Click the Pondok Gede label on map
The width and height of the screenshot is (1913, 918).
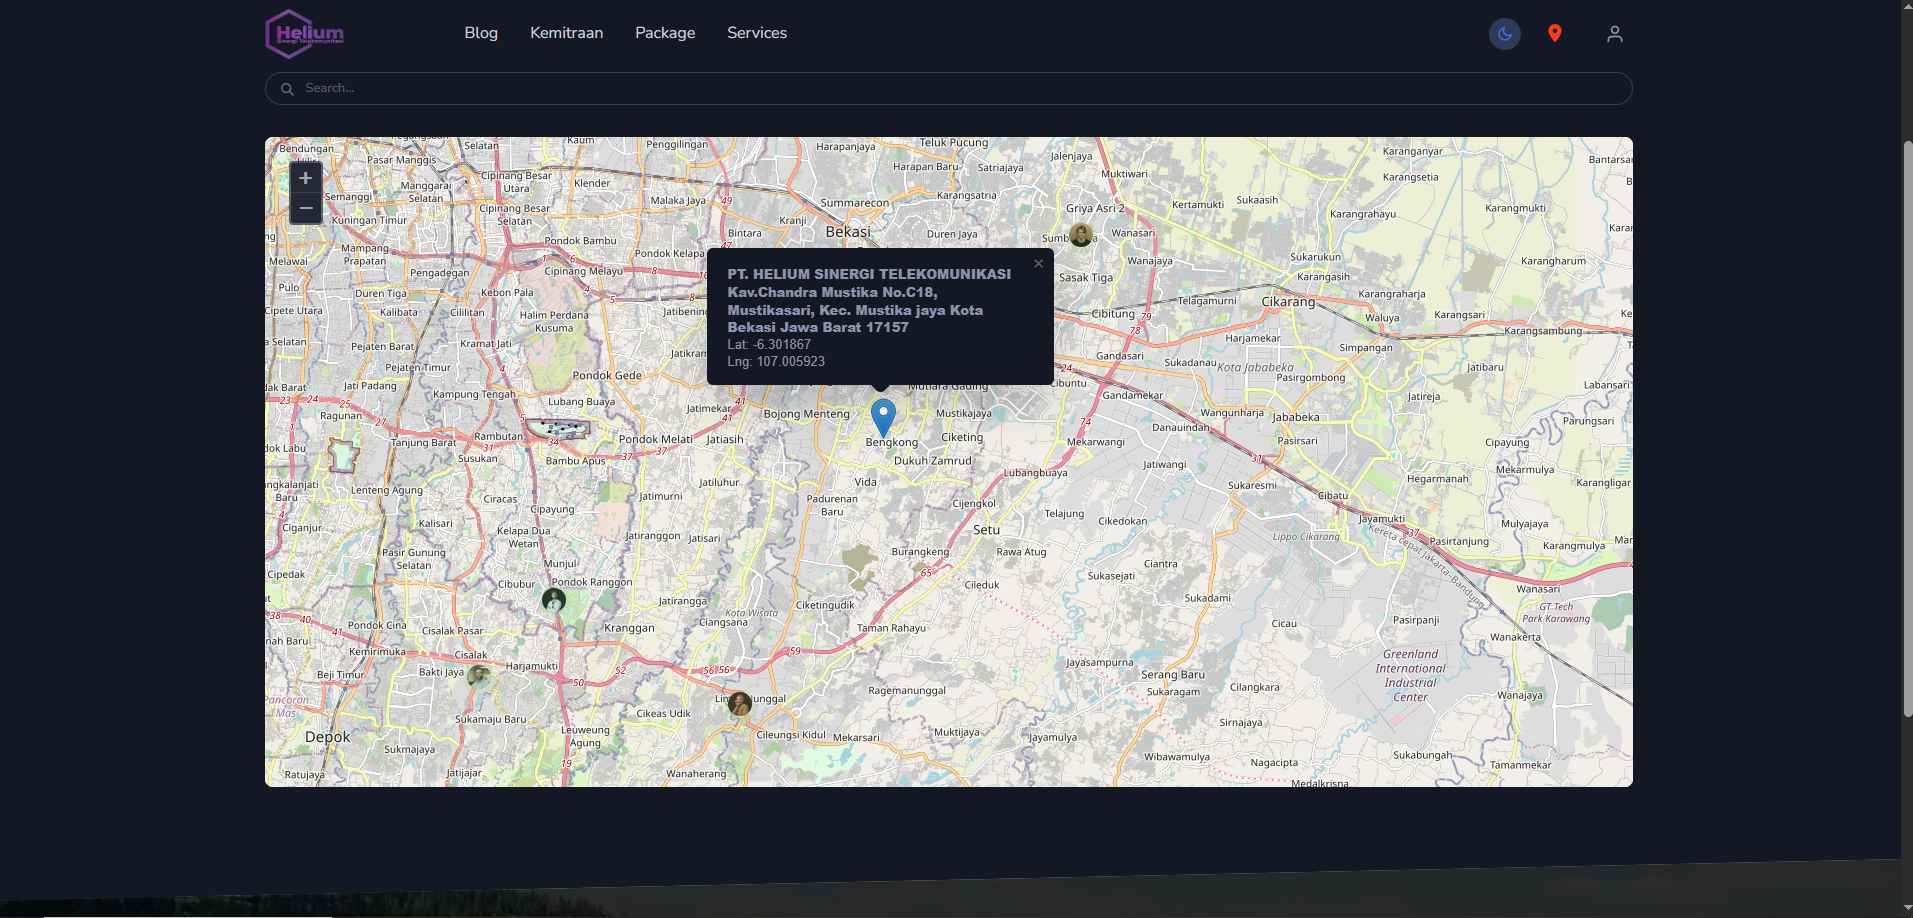(x=607, y=376)
